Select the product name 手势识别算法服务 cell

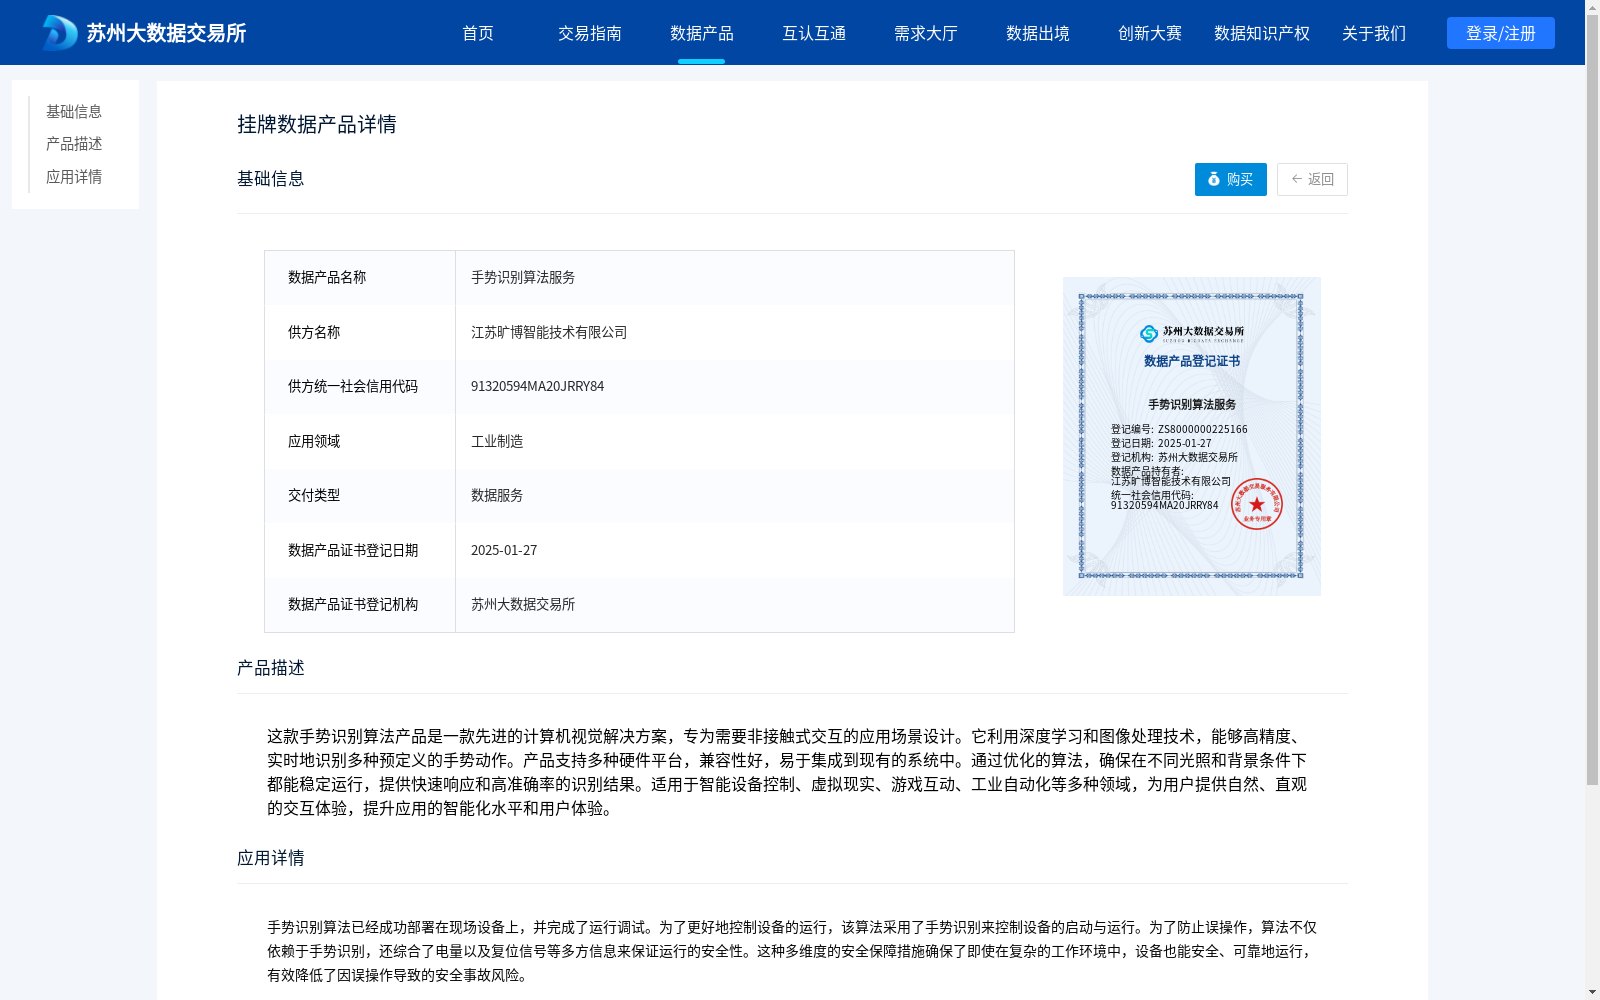coord(735,278)
